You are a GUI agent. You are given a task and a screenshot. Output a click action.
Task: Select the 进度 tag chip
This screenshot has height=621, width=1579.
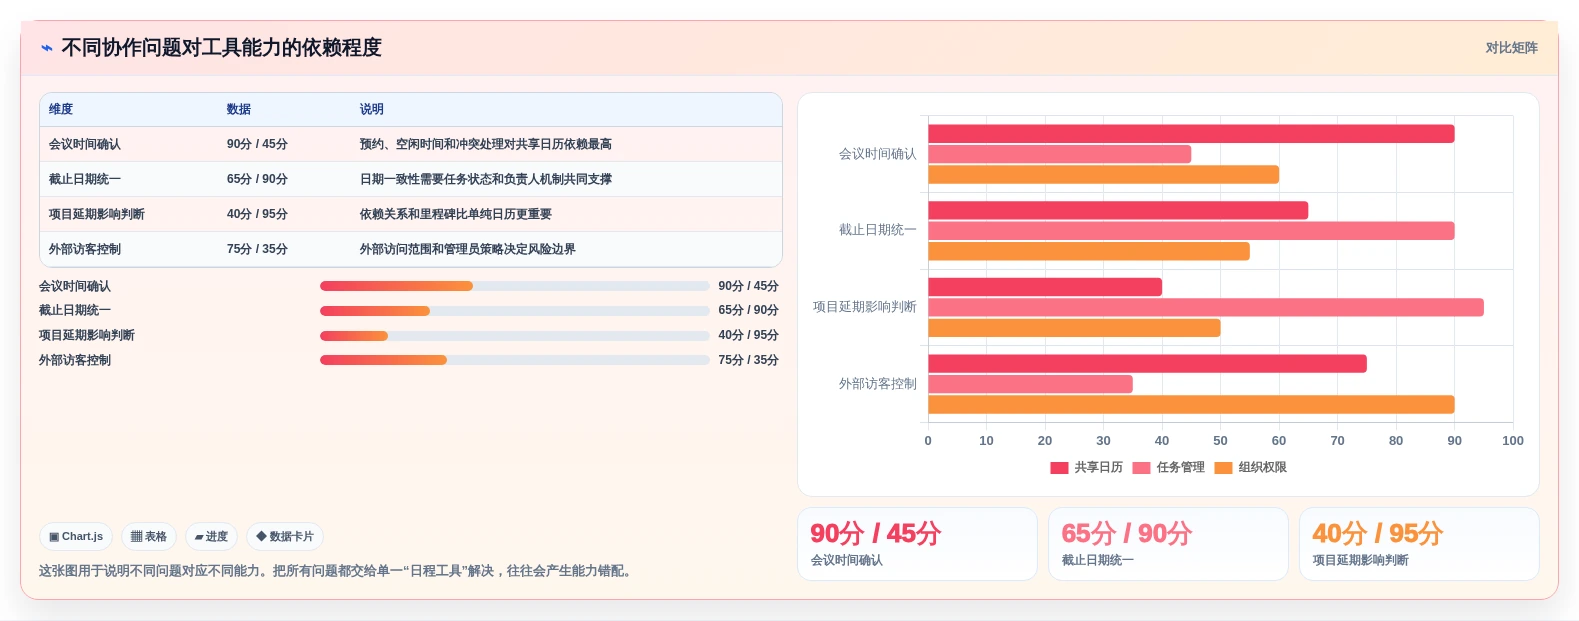click(x=211, y=537)
